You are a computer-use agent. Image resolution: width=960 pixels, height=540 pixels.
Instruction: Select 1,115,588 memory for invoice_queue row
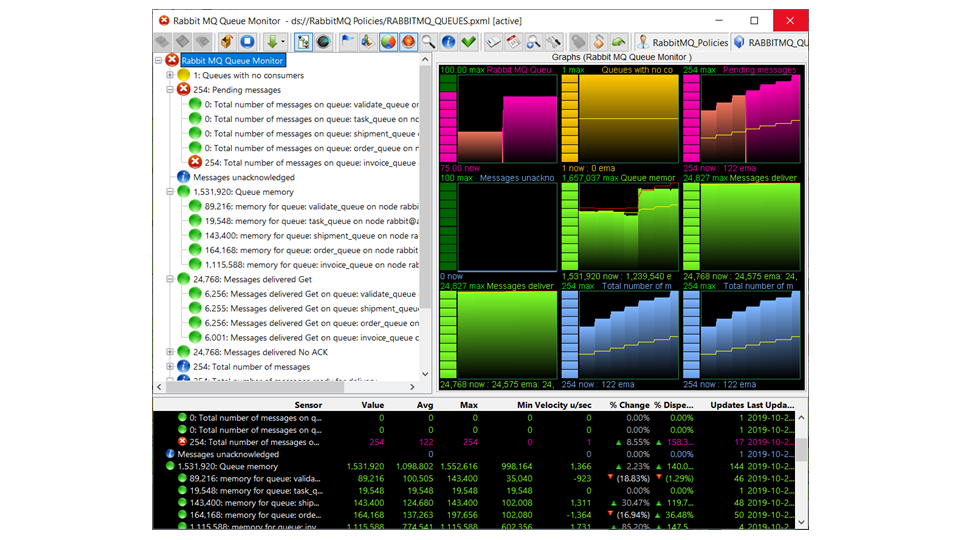coord(312,265)
